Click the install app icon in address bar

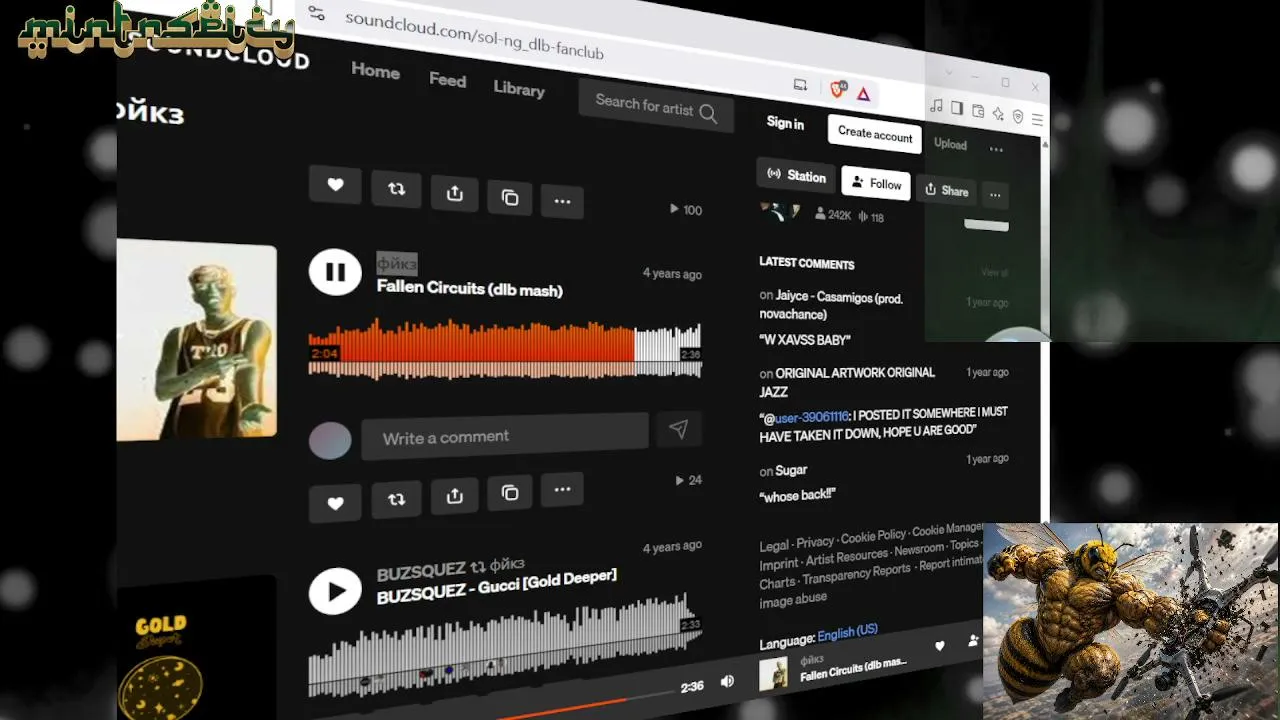(800, 85)
